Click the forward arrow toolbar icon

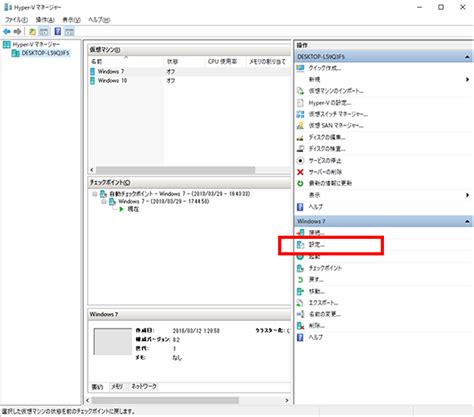pyautogui.click(x=18, y=32)
